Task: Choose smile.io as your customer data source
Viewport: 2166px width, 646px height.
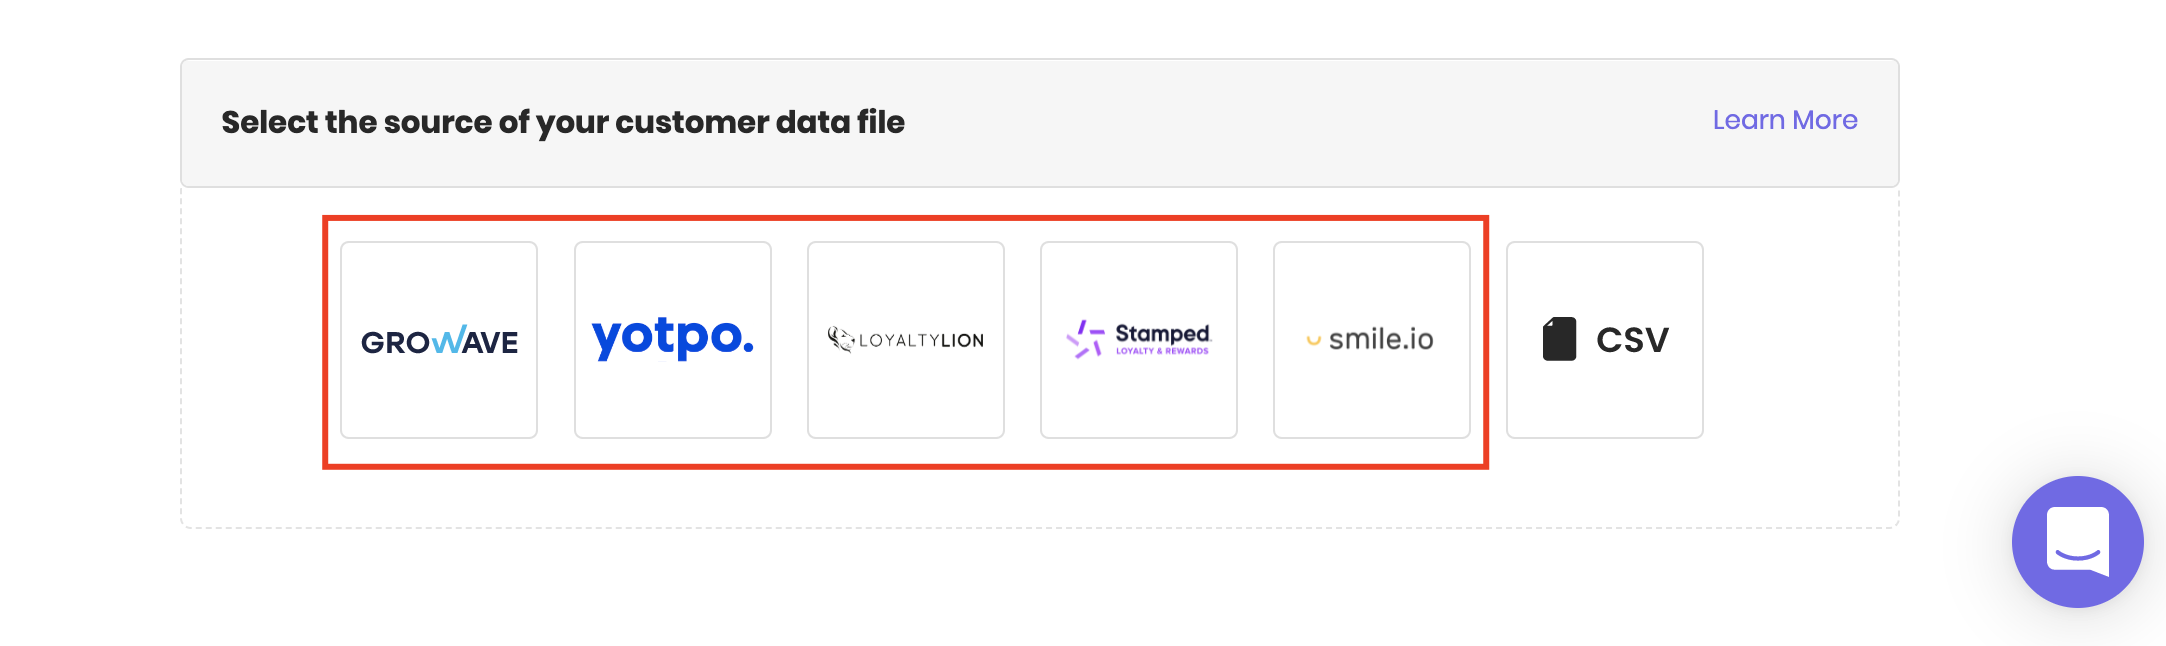Action: (x=1371, y=340)
